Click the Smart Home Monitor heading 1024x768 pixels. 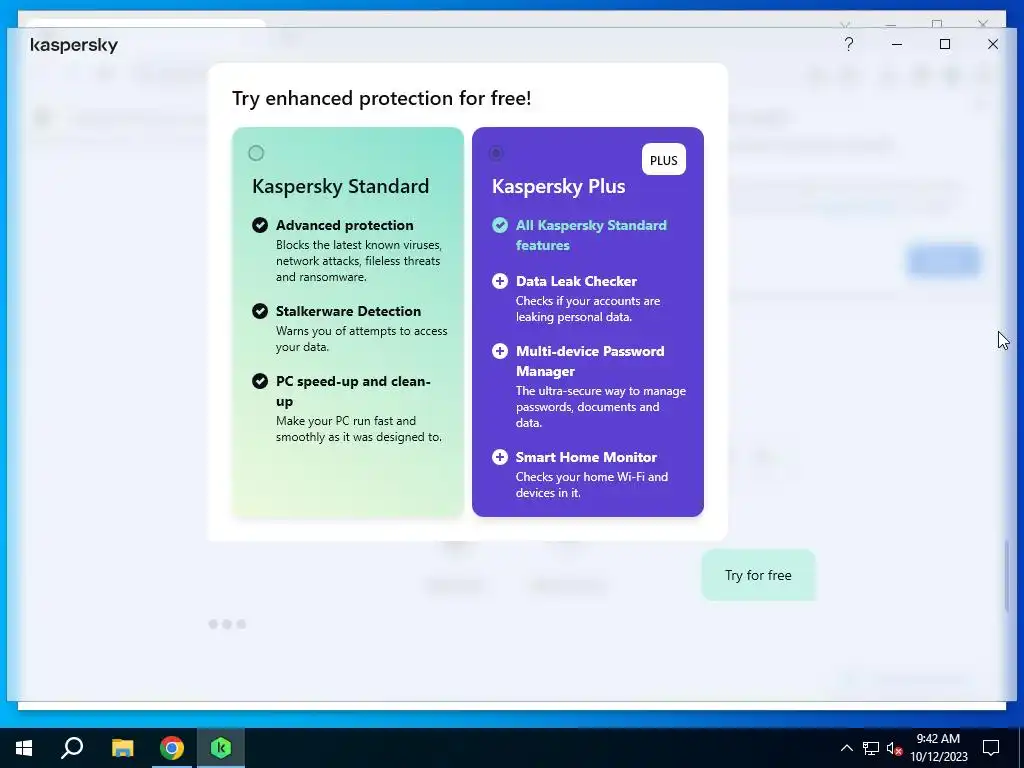586,456
